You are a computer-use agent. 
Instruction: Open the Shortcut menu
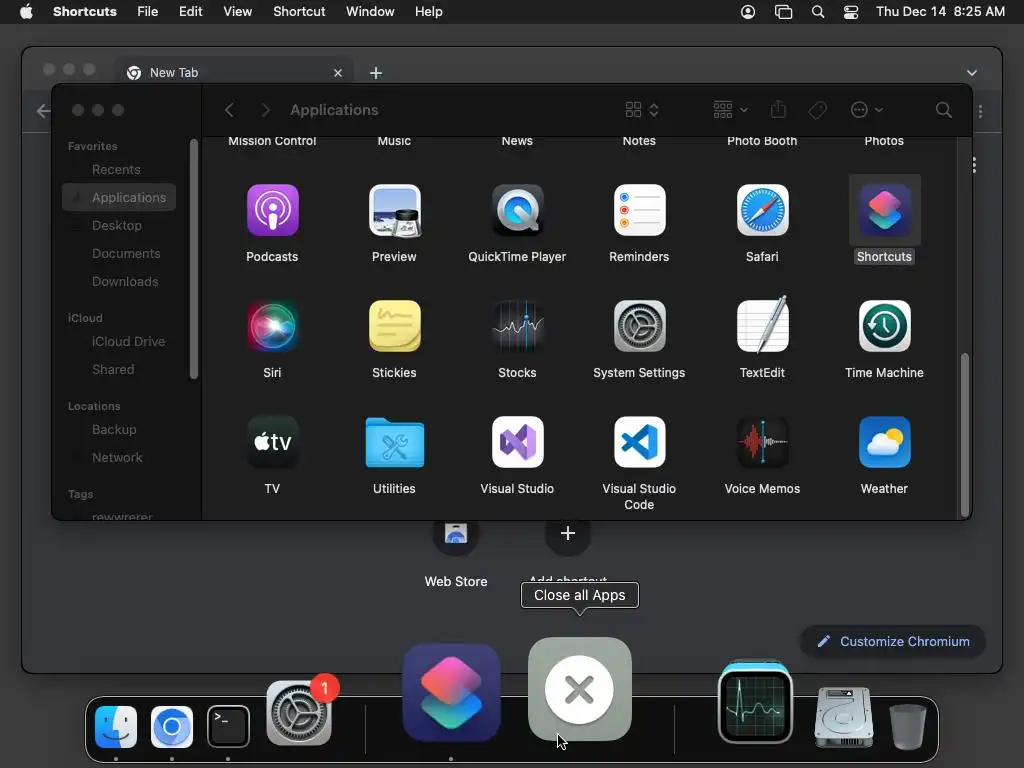click(299, 12)
